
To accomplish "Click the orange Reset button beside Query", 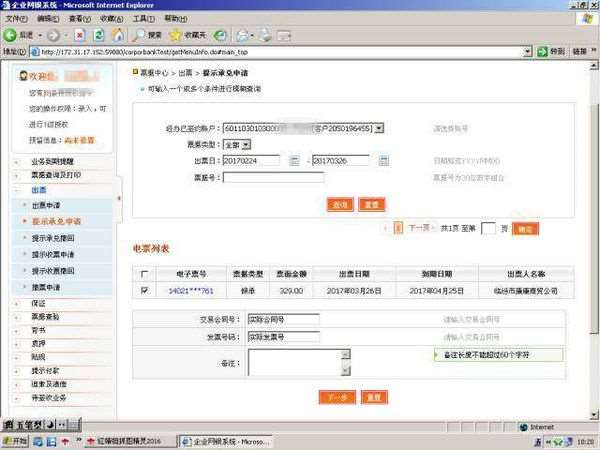I will click(x=372, y=204).
